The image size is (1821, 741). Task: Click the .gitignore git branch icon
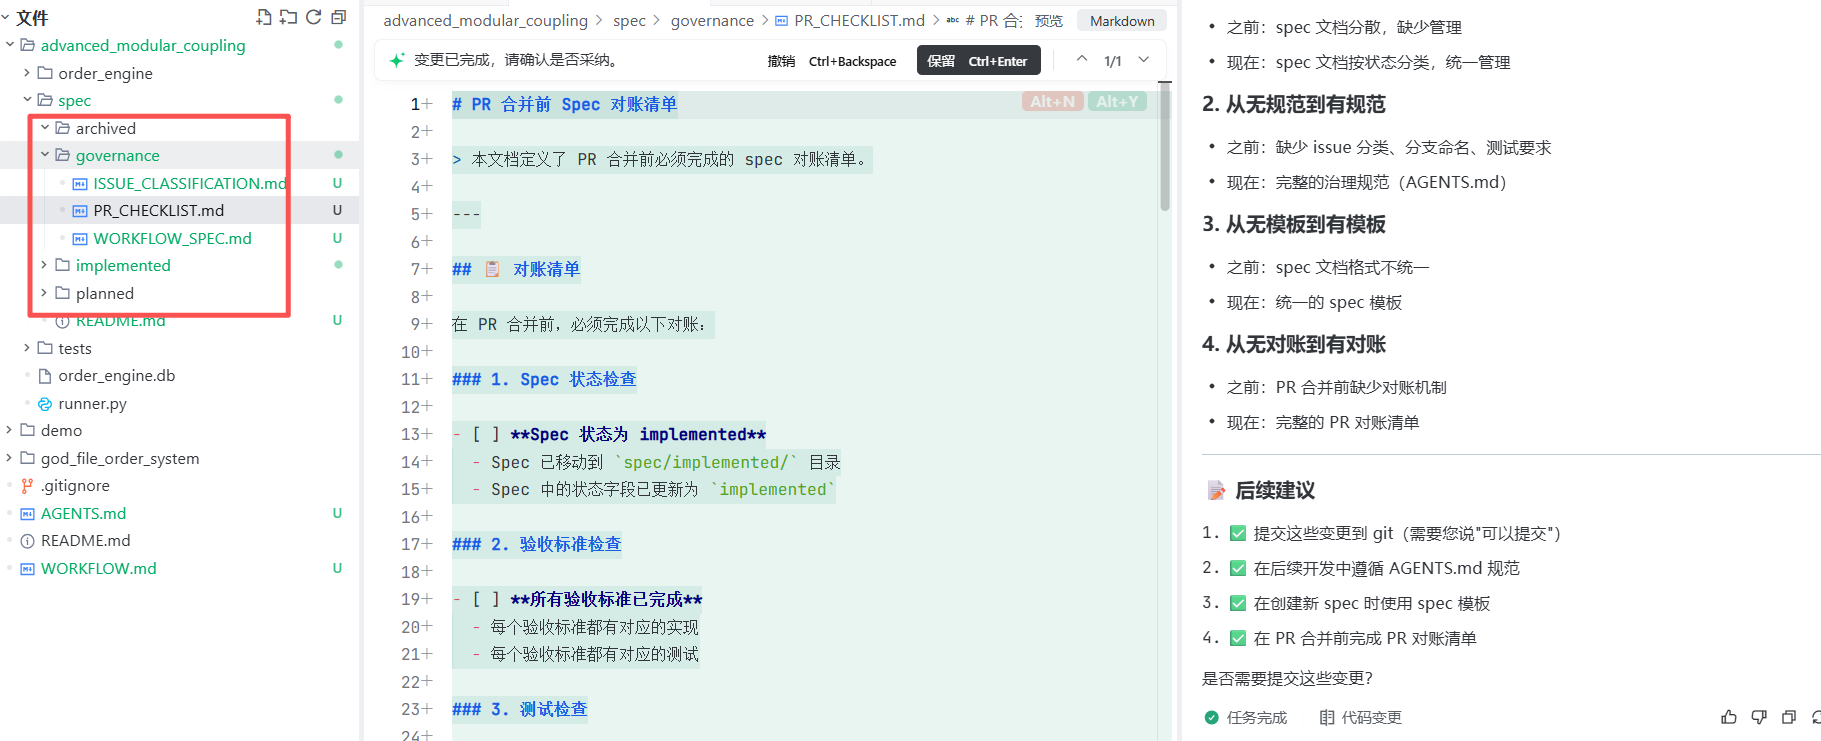click(27, 486)
